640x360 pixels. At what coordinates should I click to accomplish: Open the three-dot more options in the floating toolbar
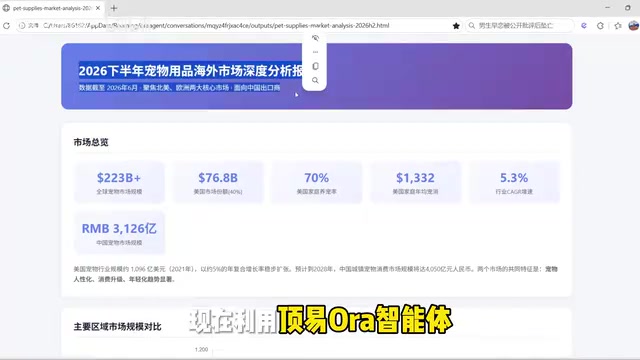tap(315, 52)
